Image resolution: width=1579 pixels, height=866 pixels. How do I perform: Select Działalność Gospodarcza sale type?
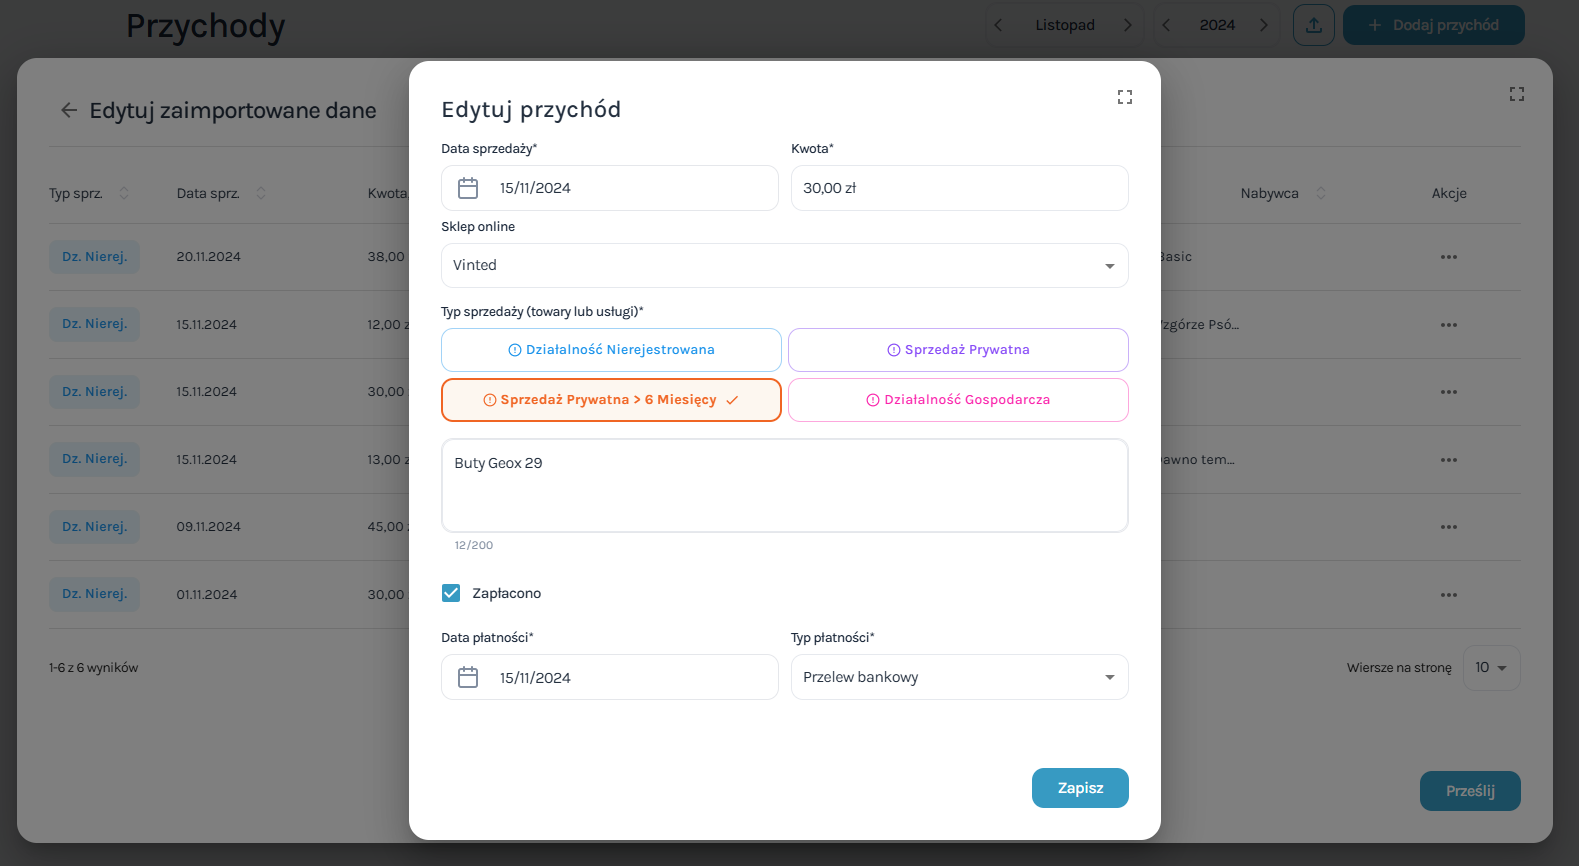click(x=958, y=400)
